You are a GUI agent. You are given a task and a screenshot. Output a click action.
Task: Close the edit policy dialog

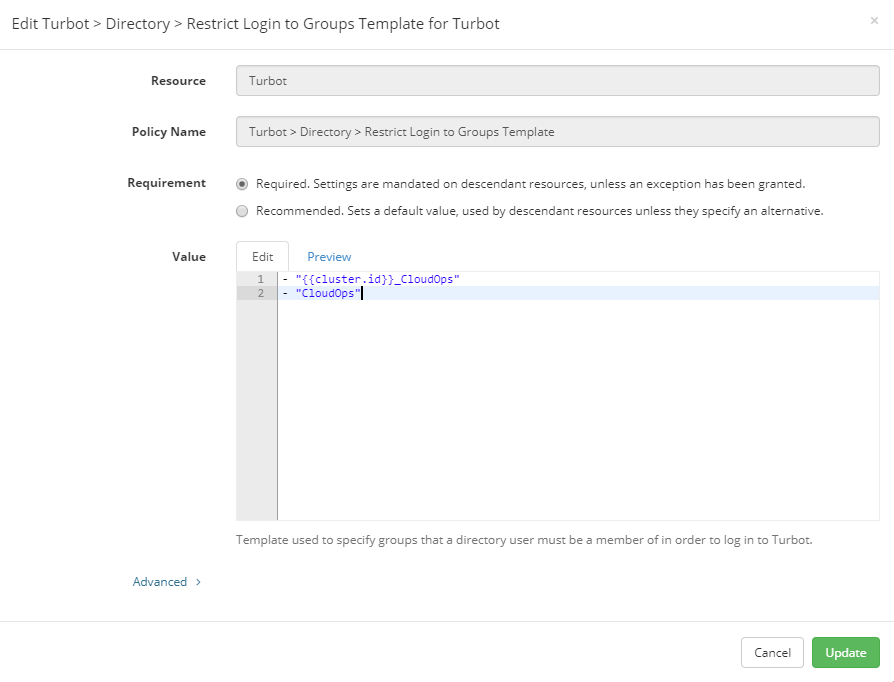pos(874,21)
